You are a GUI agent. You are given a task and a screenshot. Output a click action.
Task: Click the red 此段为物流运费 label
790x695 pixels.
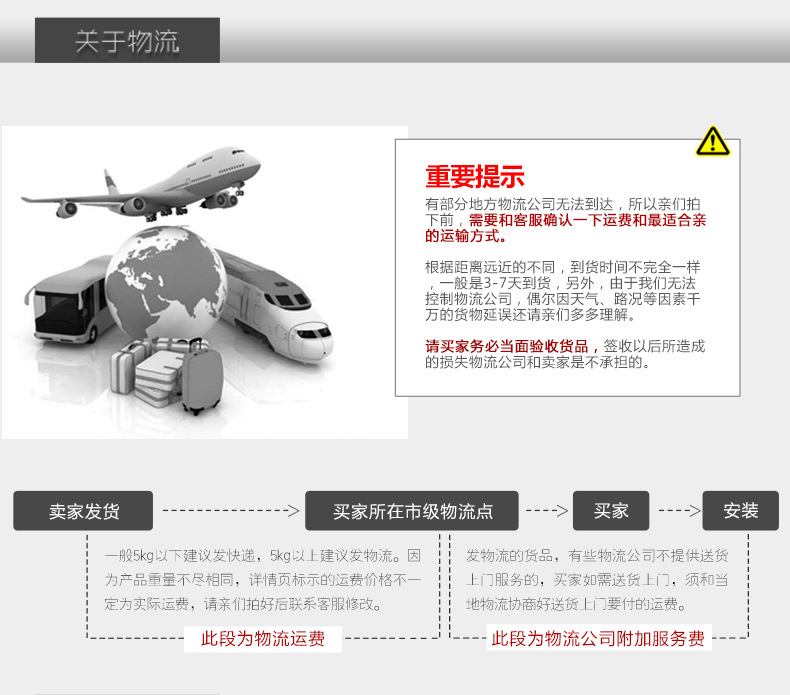pyautogui.click(x=263, y=639)
